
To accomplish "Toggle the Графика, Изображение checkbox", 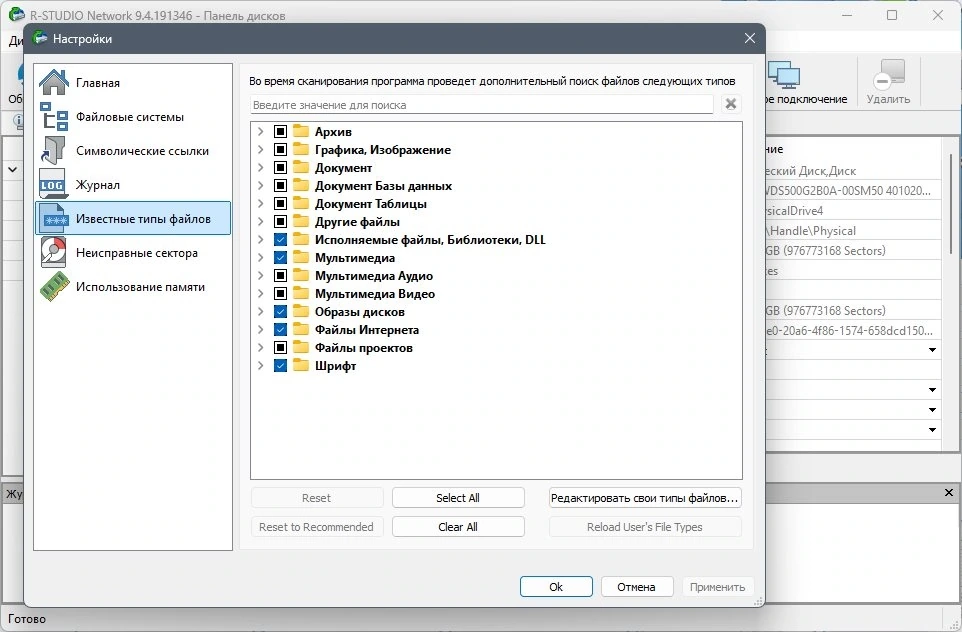I will click(x=280, y=149).
